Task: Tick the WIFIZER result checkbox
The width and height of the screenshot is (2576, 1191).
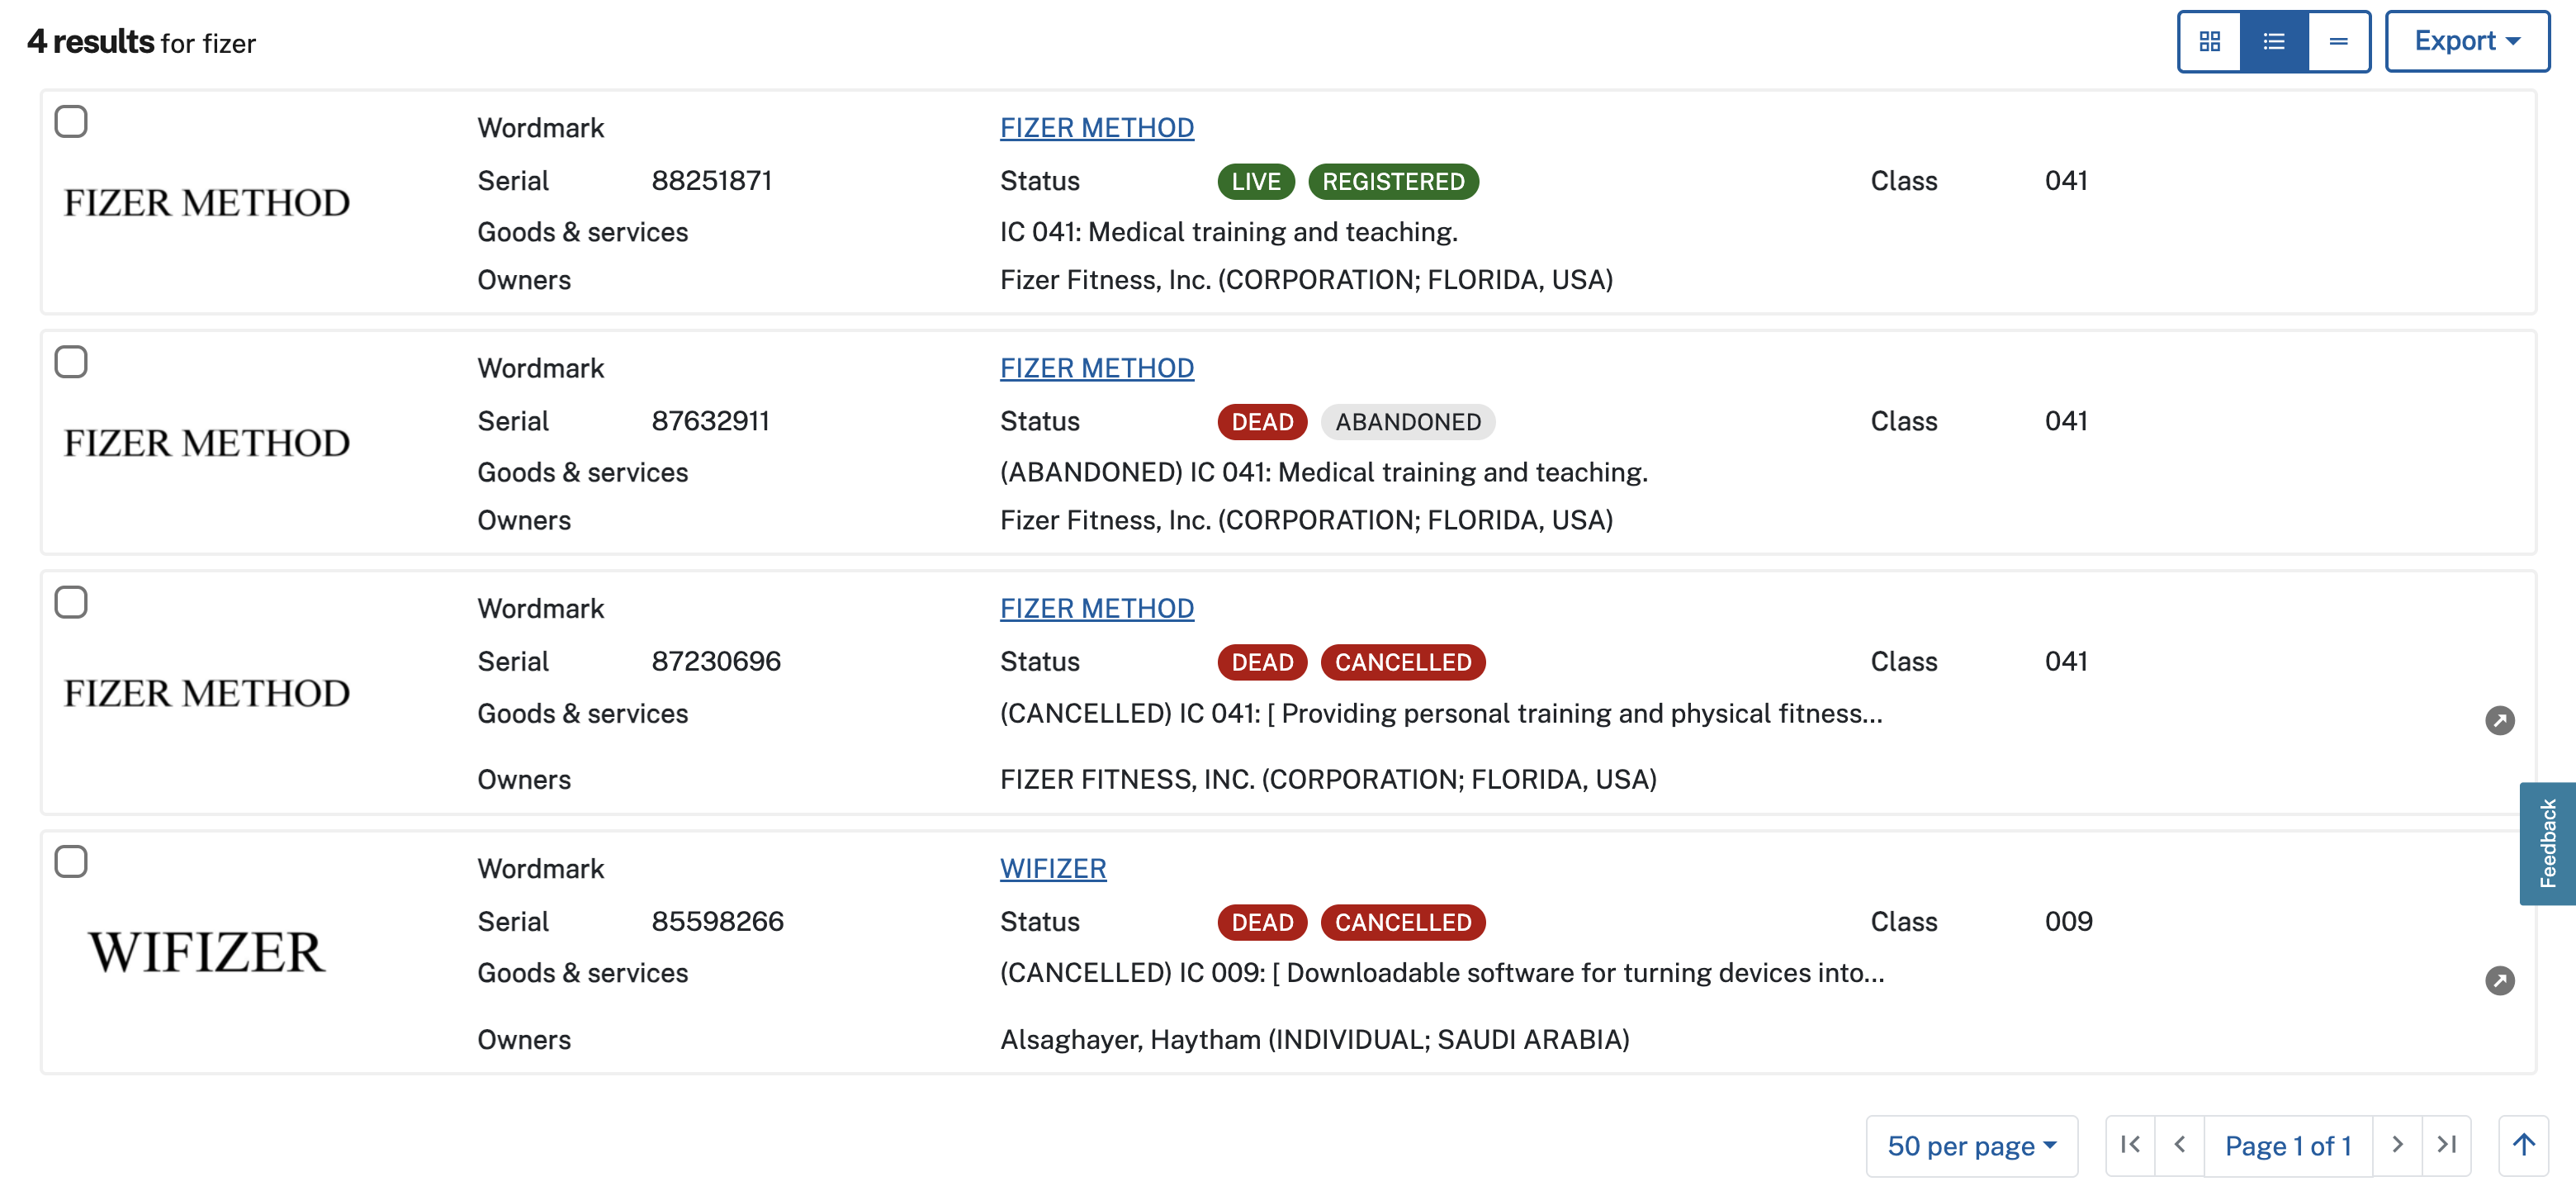Action: tap(71, 861)
